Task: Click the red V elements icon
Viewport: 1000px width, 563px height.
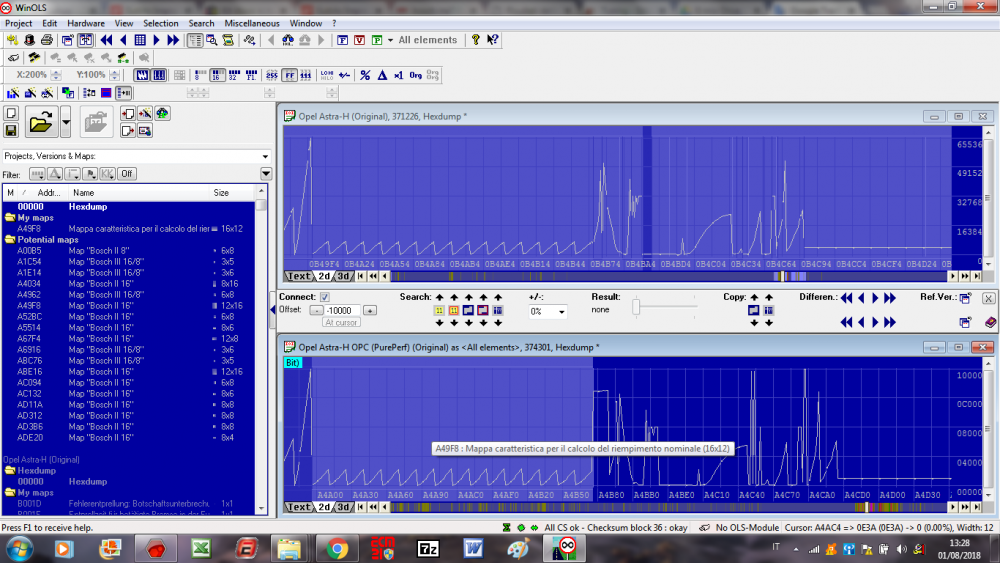Action: (x=360, y=40)
